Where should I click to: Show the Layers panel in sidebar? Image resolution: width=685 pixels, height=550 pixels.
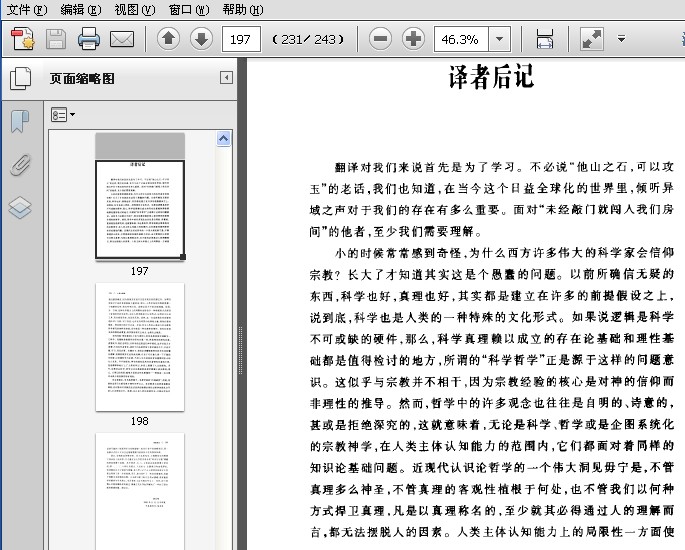[20, 207]
